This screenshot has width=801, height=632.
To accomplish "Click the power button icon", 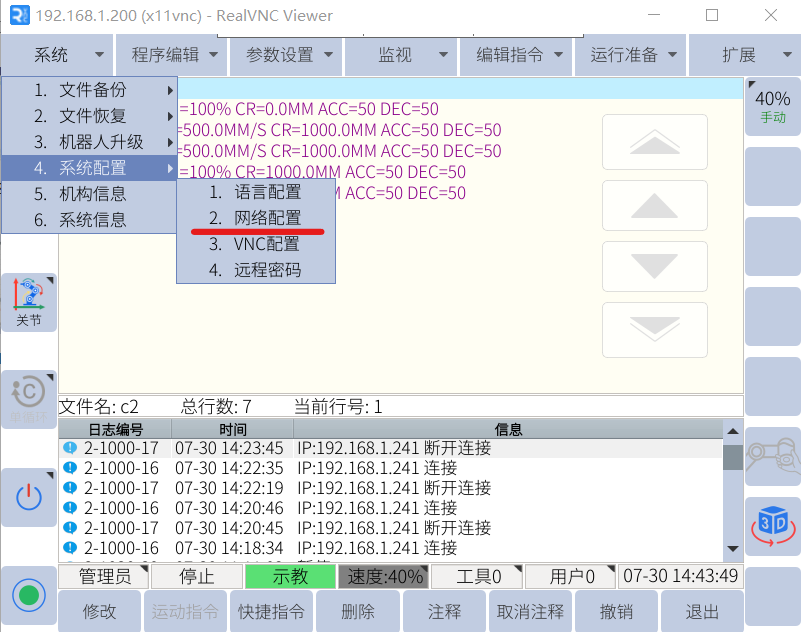I will (x=28, y=496).
